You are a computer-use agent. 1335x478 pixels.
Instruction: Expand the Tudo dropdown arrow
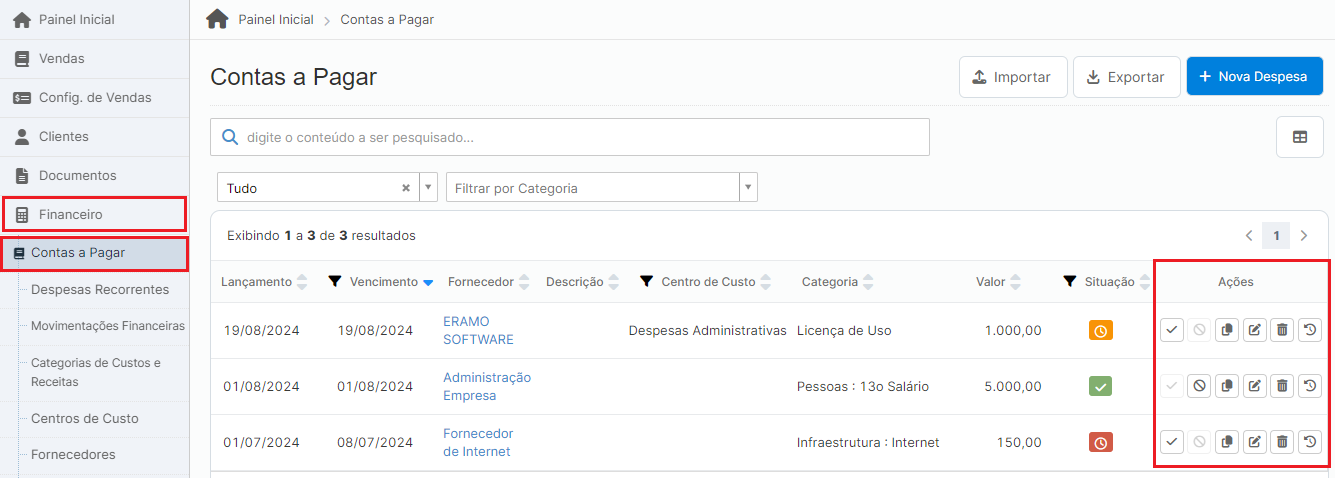(428, 188)
